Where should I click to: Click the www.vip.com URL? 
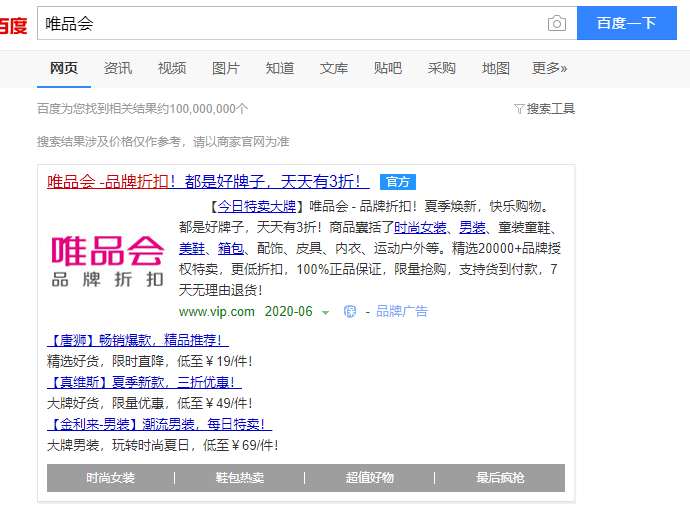pyautogui.click(x=217, y=312)
